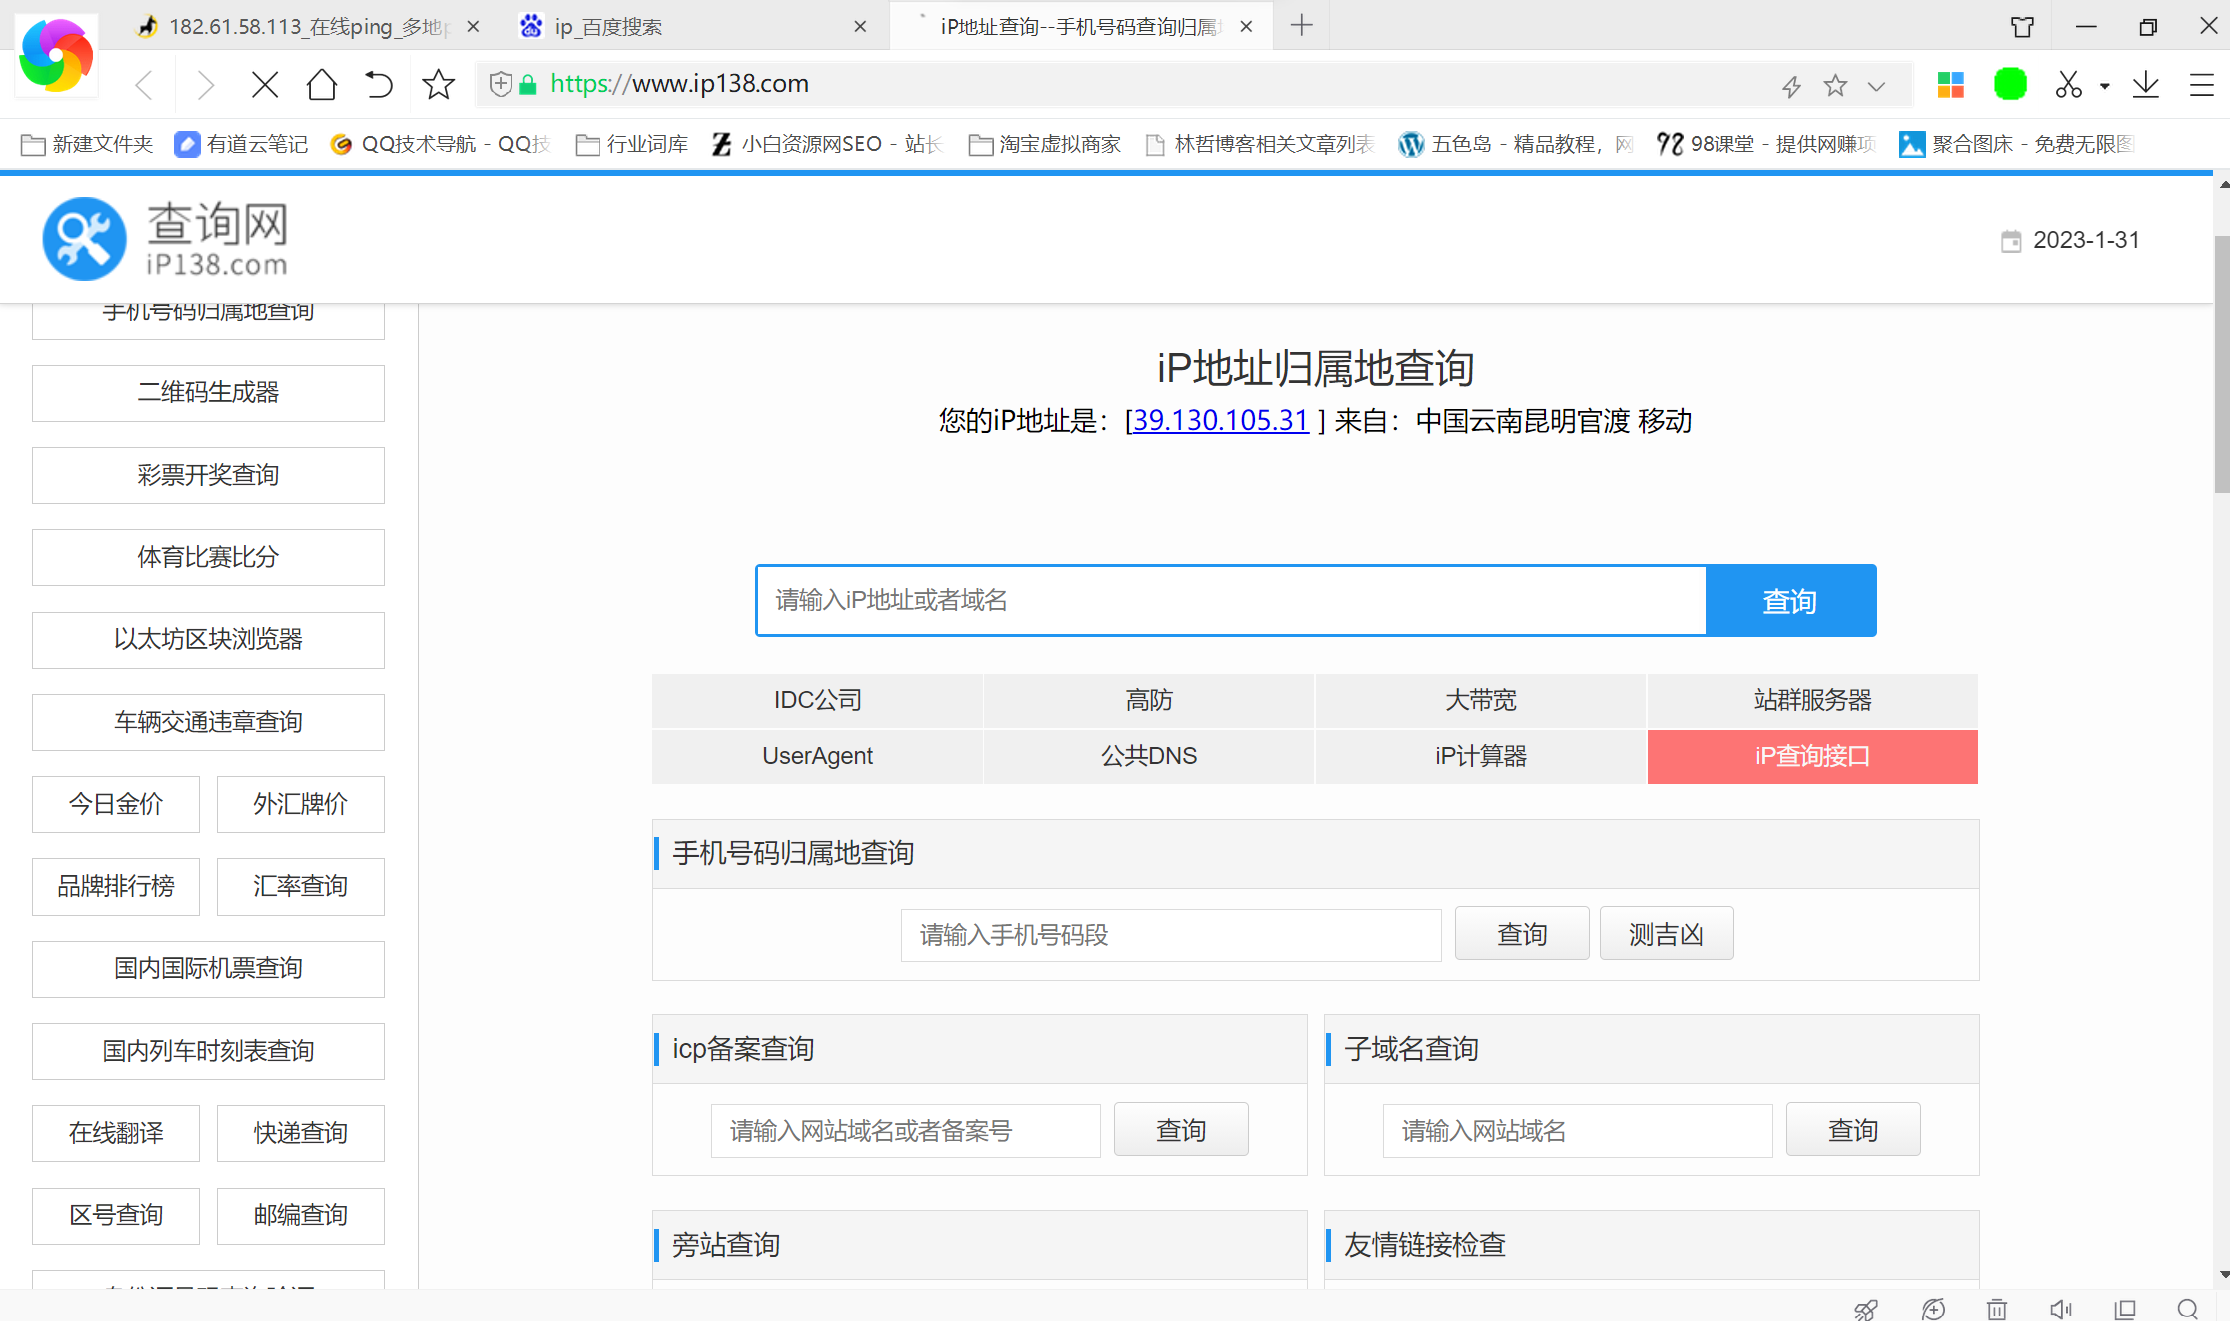Click the scissors screenshot tool icon
This screenshot has height=1321, width=2230.
[2068, 85]
